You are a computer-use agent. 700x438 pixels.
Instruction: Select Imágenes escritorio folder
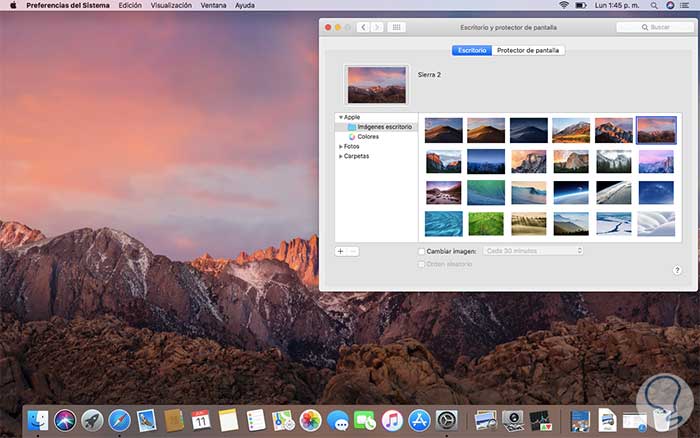tap(376, 127)
